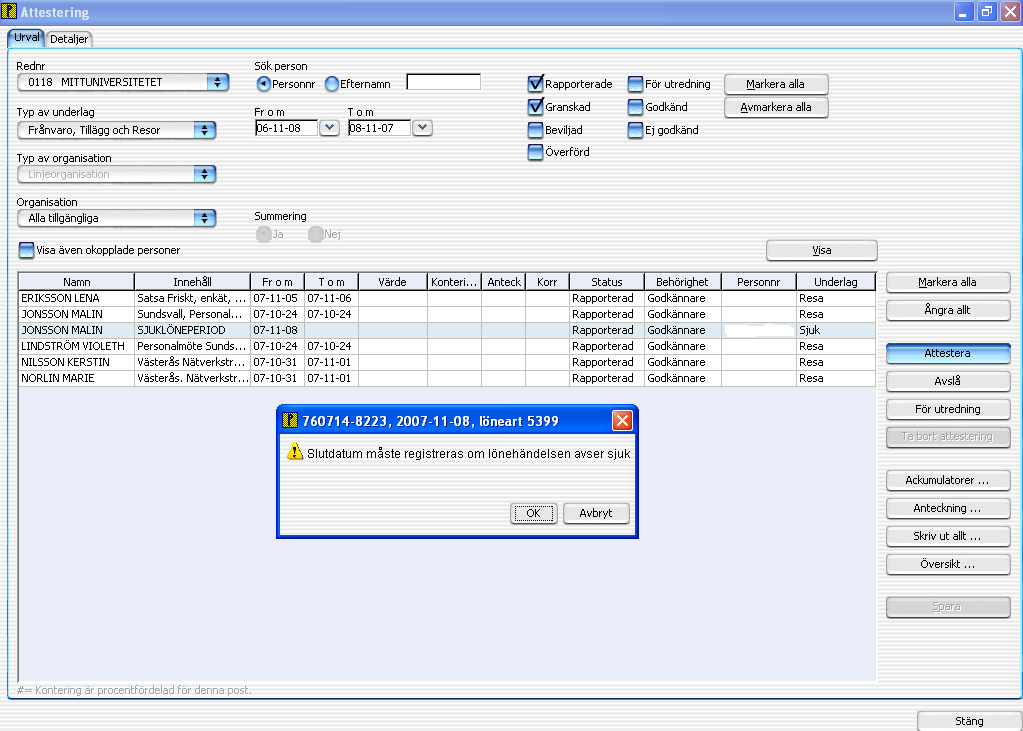This screenshot has height=731, width=1023.
Task: Click the date cell 07-11-05
Action: (277, 298)
